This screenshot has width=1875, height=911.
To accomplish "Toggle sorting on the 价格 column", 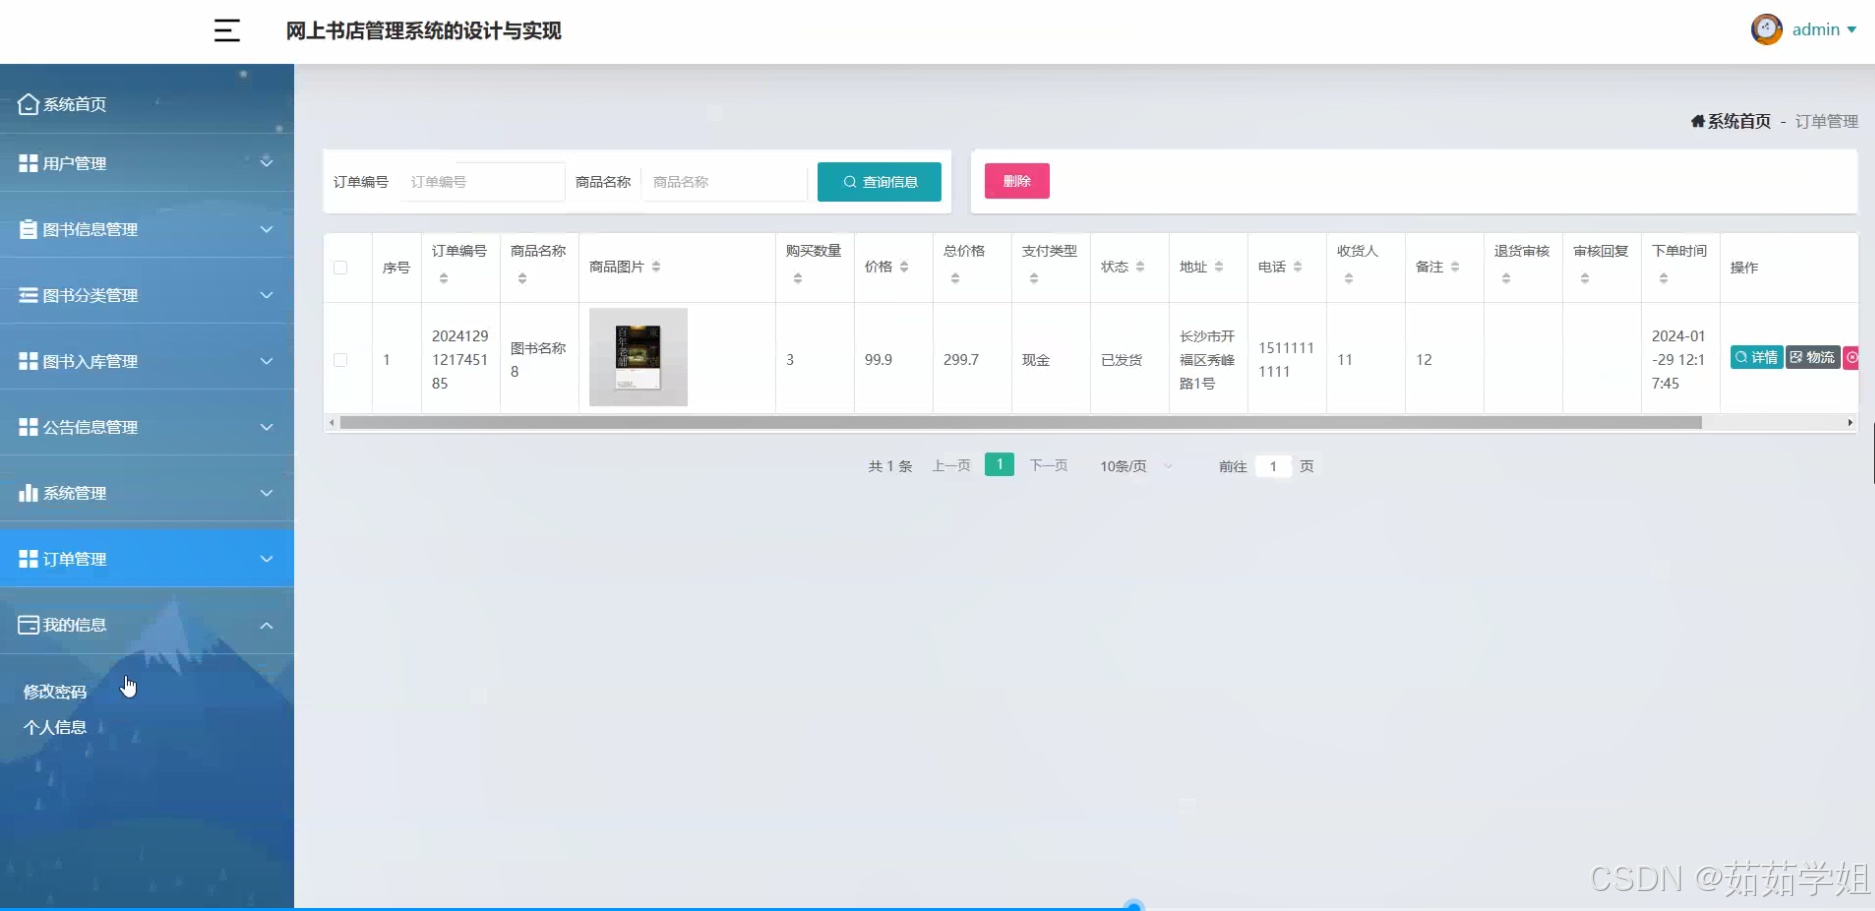I will [x=904, y=266].
